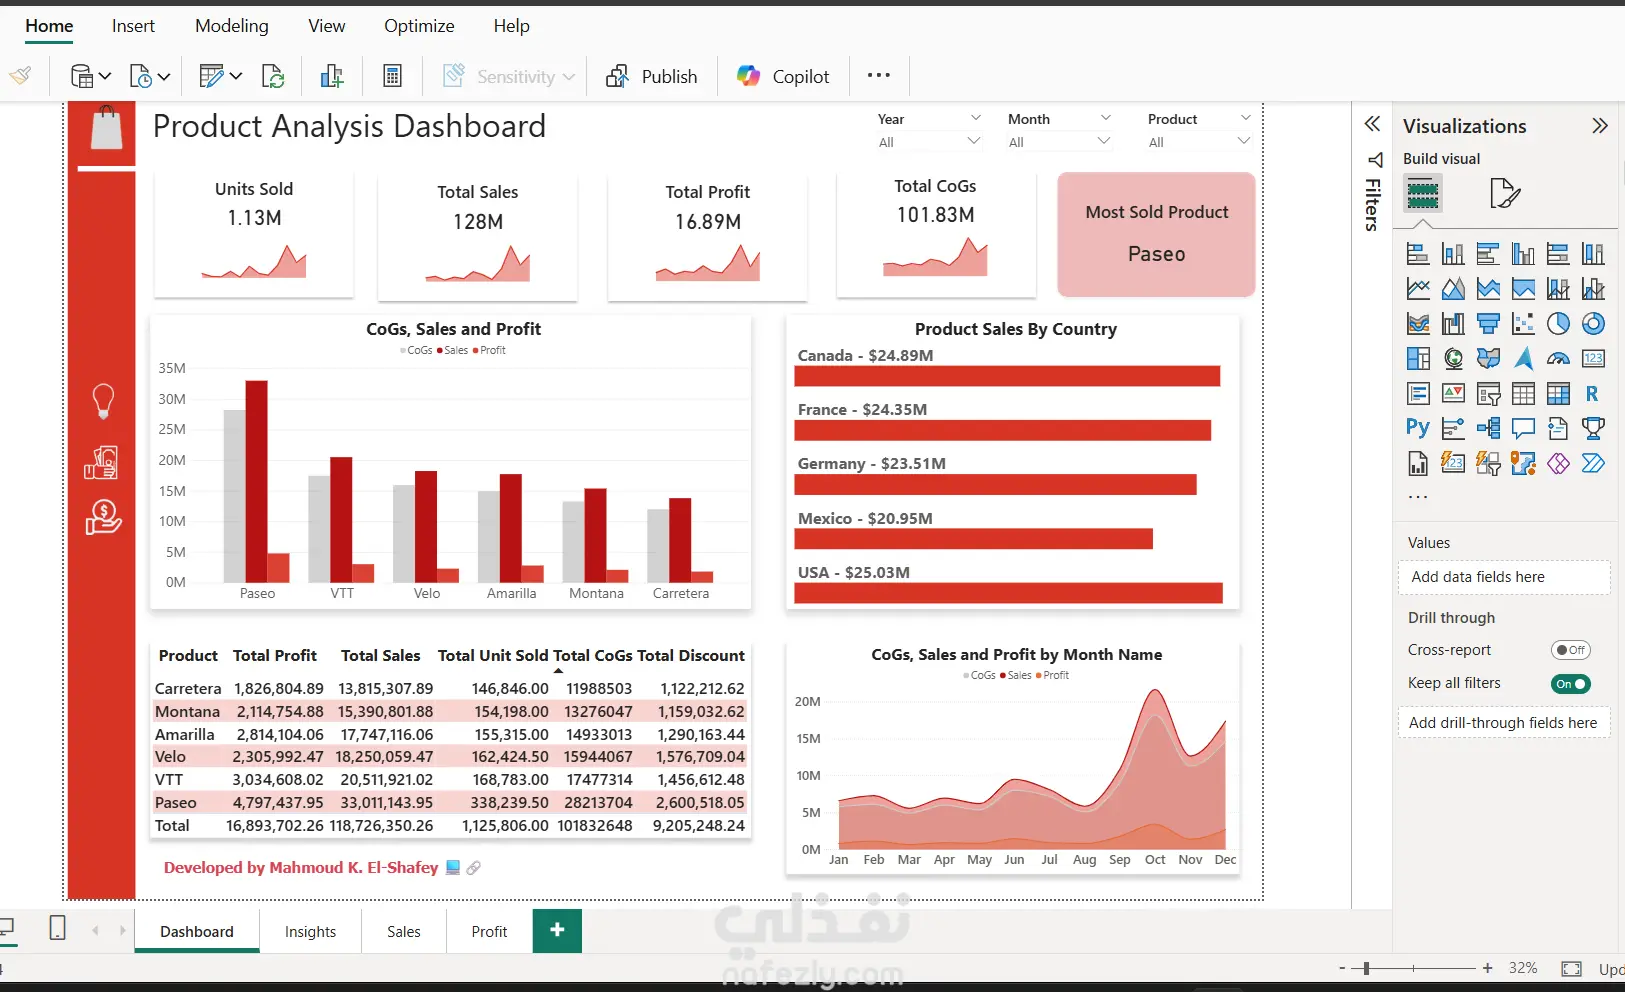Click the hand-with-dollar-coin icon in red sidebar

point(103,518)
